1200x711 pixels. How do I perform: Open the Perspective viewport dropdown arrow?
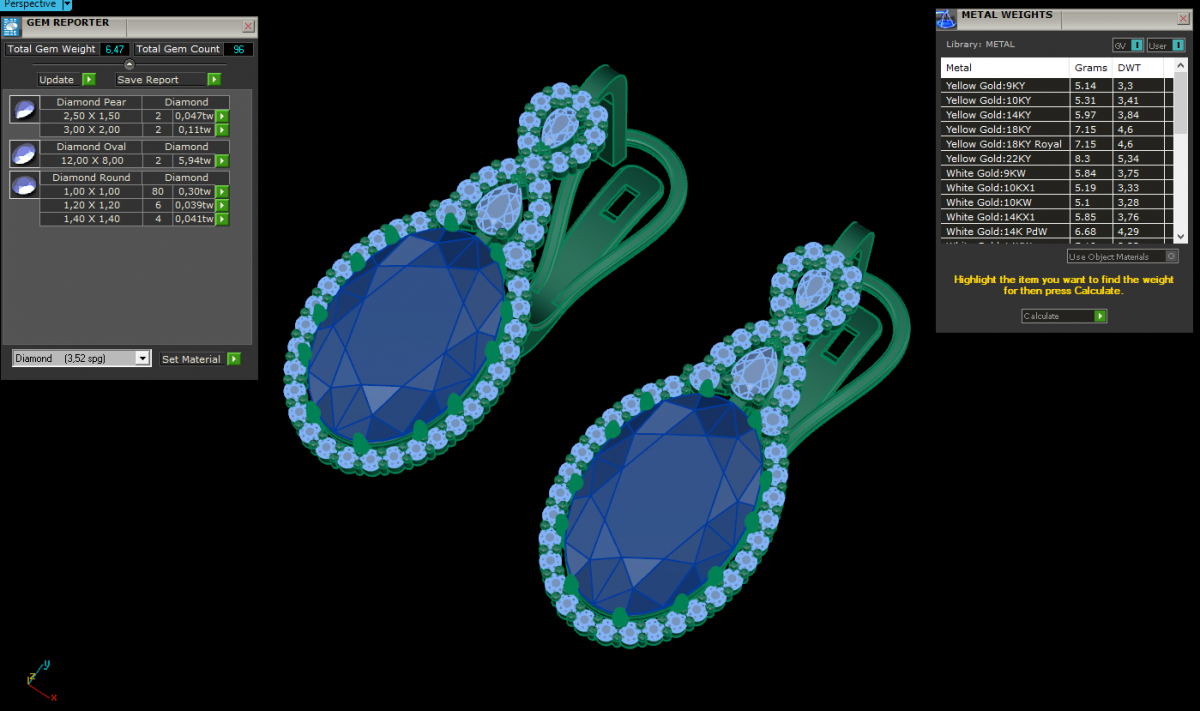(x=67, y=5)
